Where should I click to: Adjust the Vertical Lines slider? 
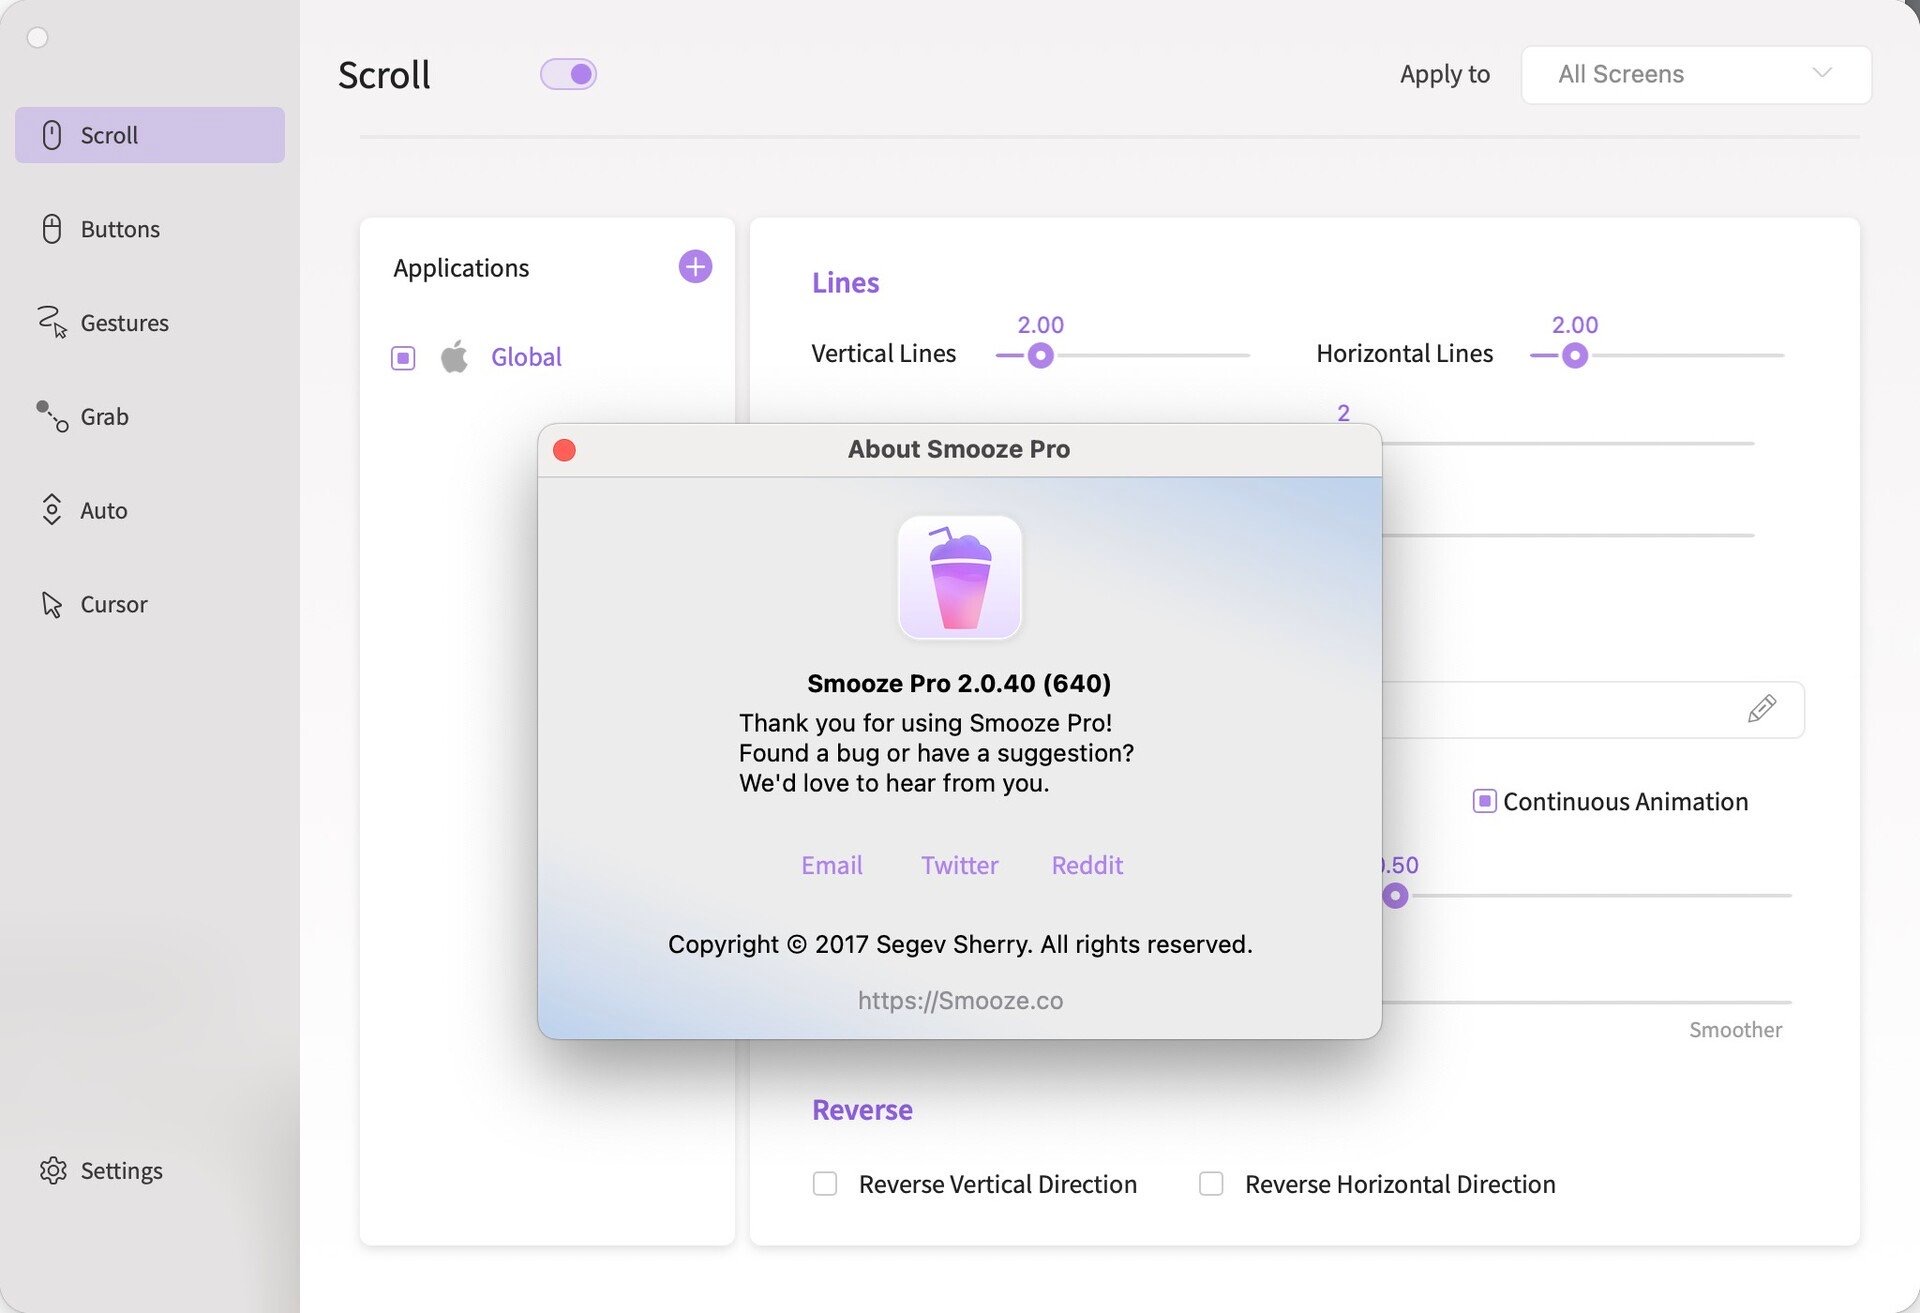click(1041, 355)
